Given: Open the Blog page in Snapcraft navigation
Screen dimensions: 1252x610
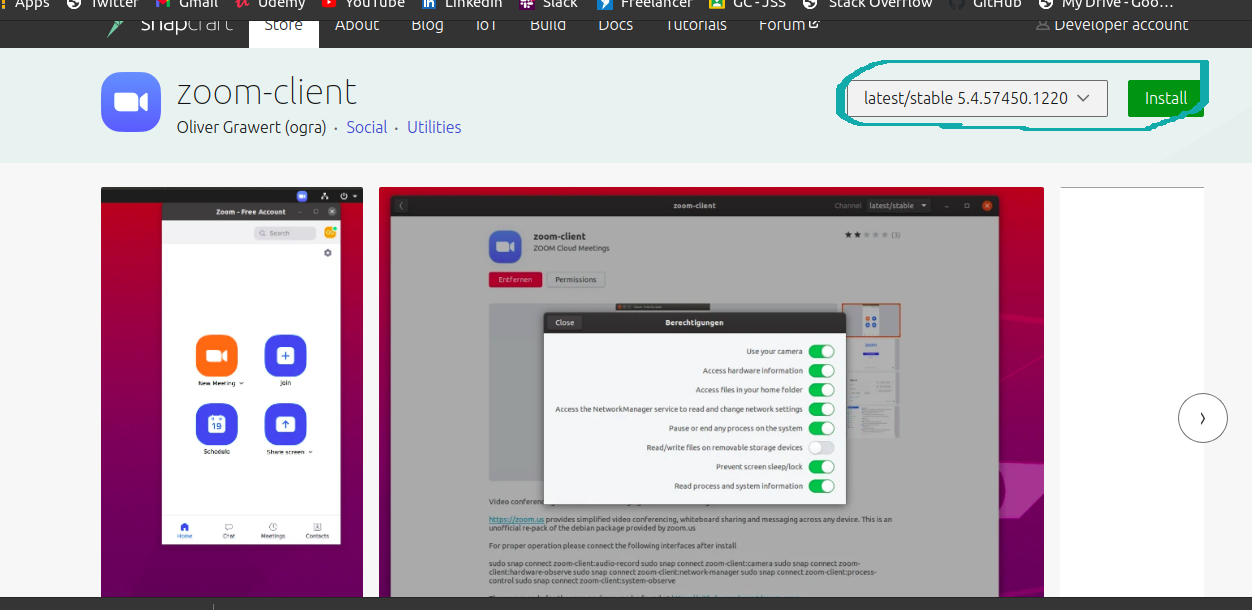Looking at the screenshot, I should (427, 24).
